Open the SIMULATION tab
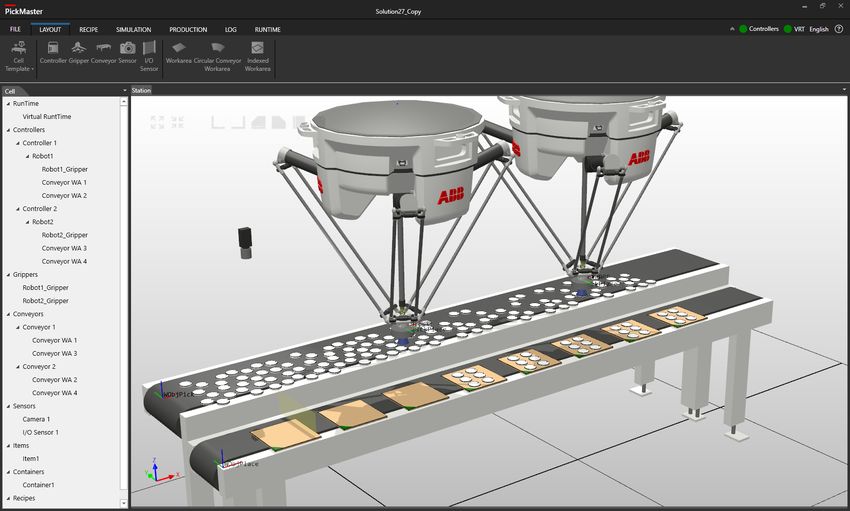Screen dimensions: 850x511 pyautogui.click(x=133, y=29)
